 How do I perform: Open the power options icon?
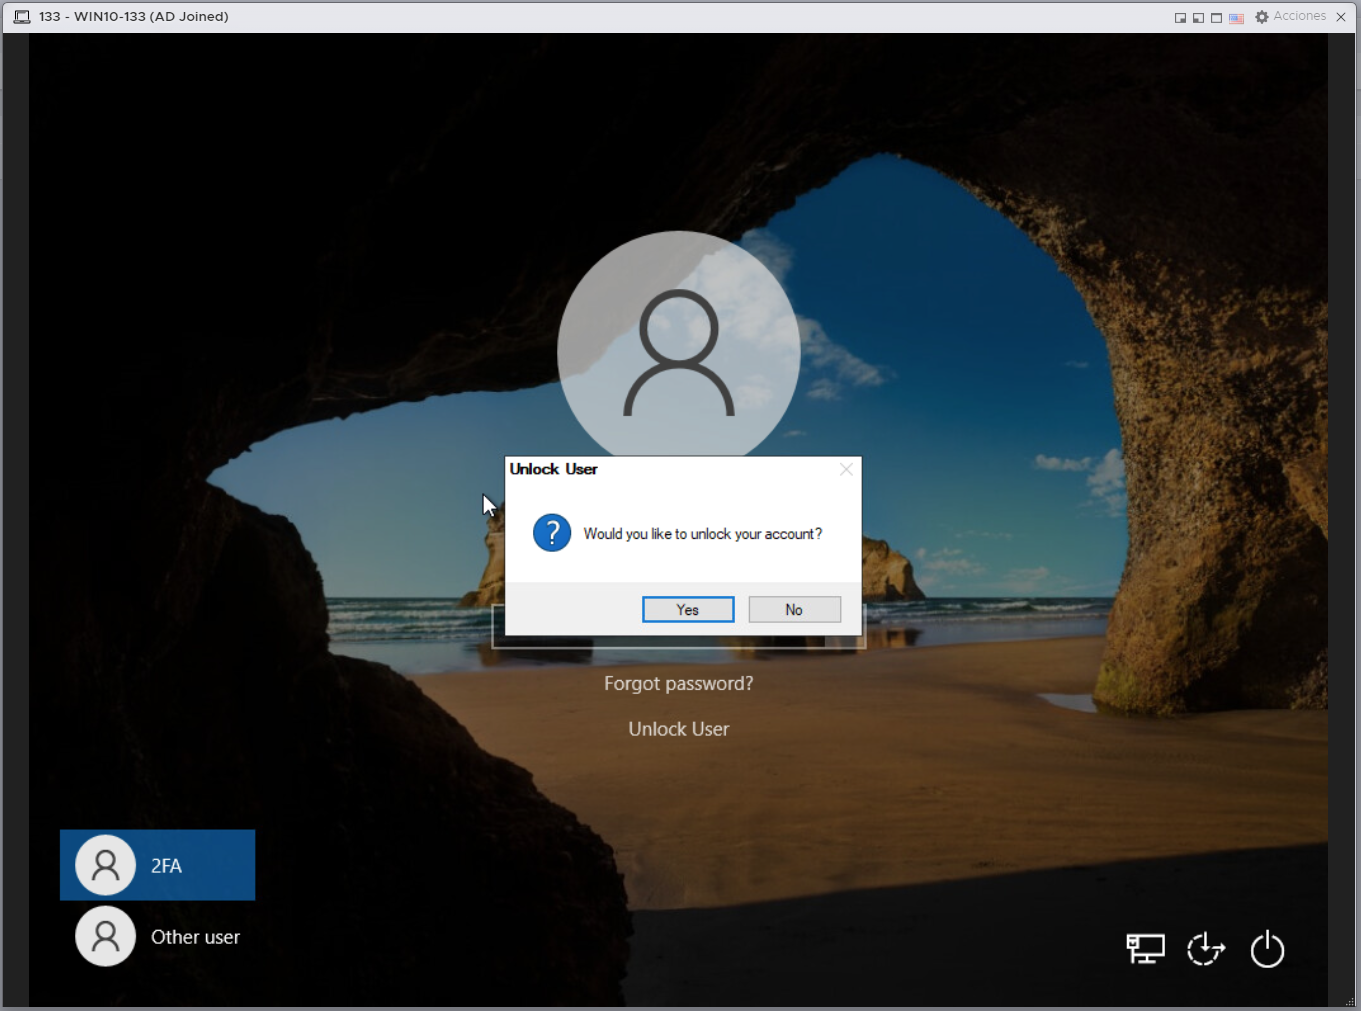1267,948
